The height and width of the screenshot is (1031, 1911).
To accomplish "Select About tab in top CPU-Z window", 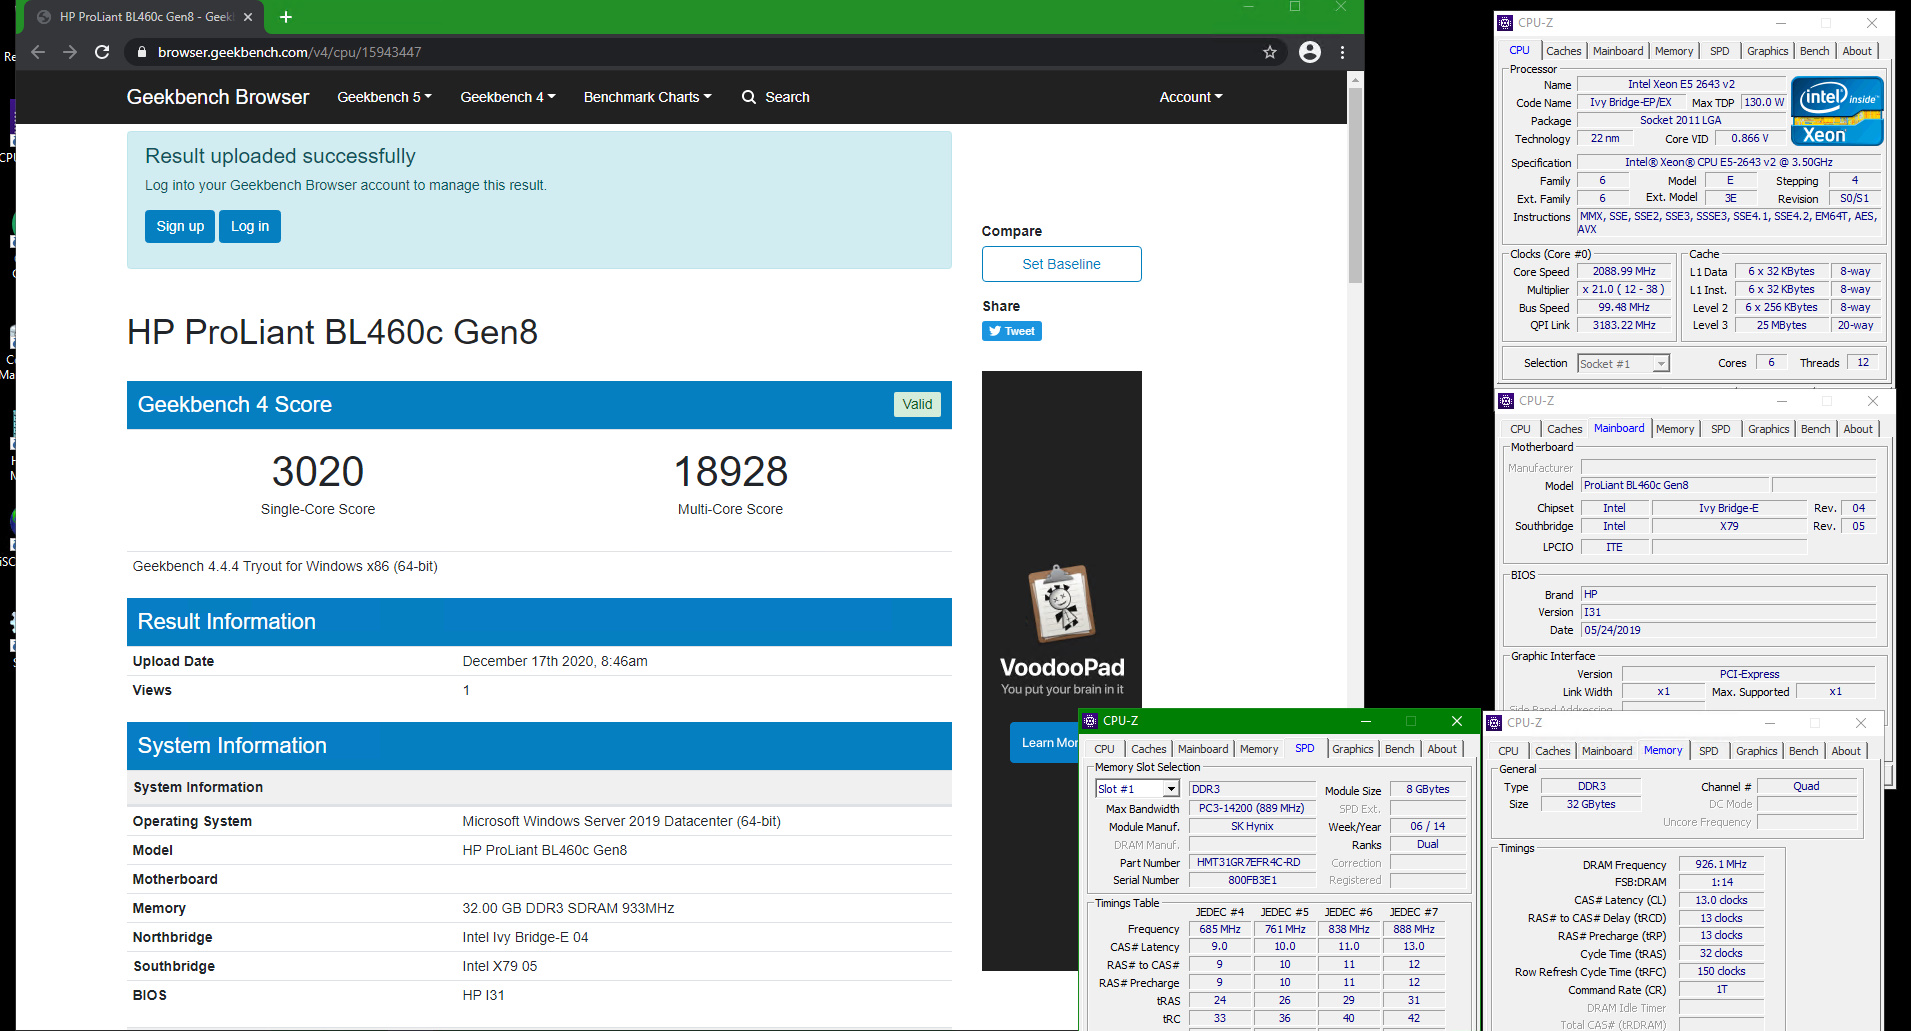I will click(1857, 51).
